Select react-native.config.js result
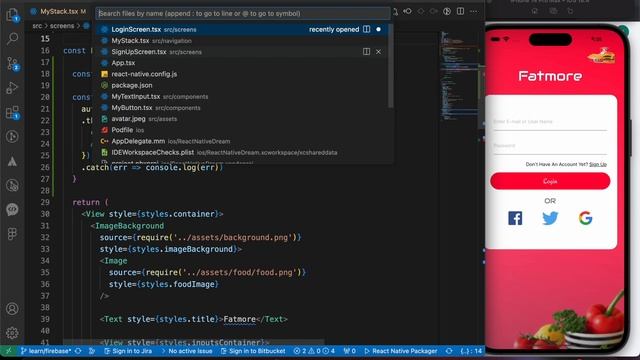 [x=242, y=74]
